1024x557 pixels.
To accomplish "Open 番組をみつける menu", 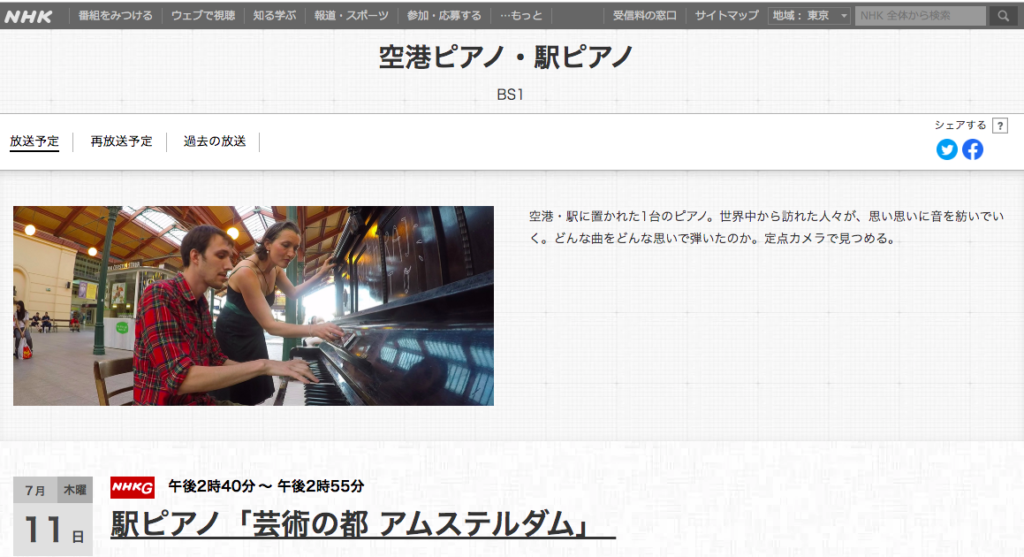I will click(115, 16).
